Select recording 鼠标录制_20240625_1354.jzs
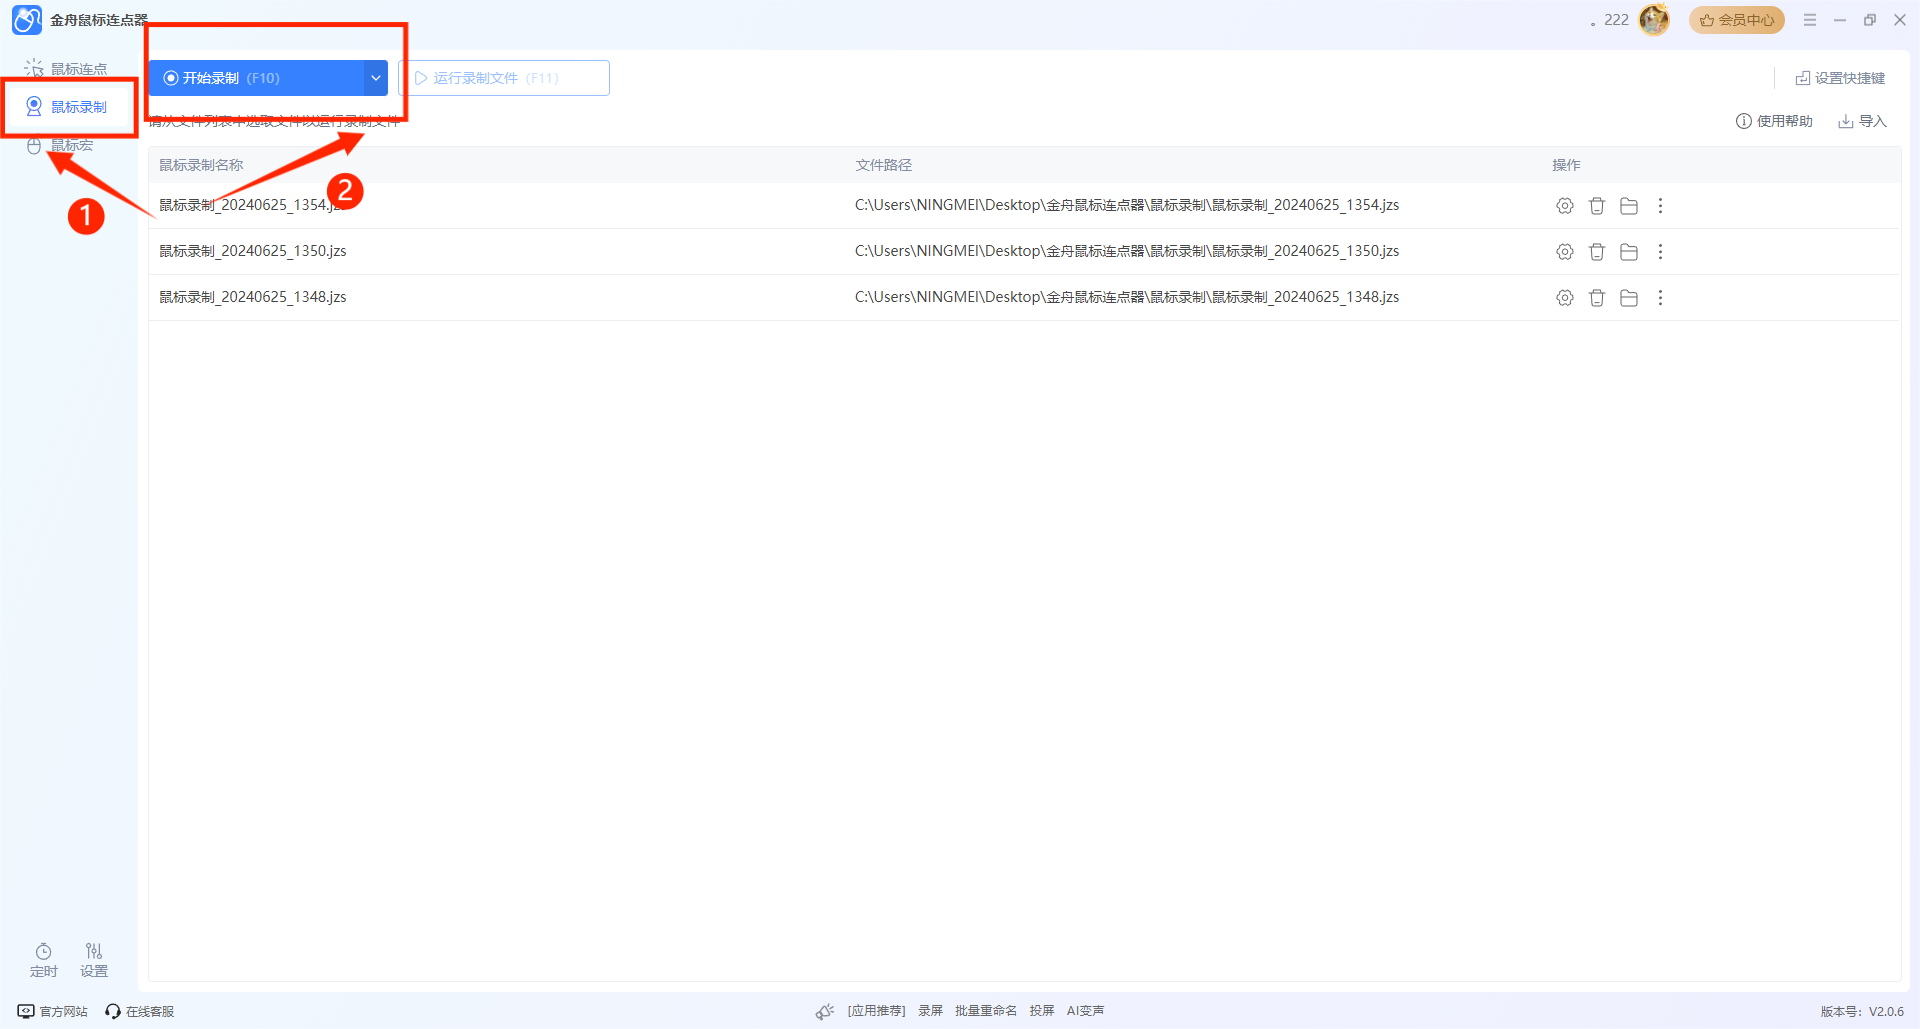 (253, 205)
